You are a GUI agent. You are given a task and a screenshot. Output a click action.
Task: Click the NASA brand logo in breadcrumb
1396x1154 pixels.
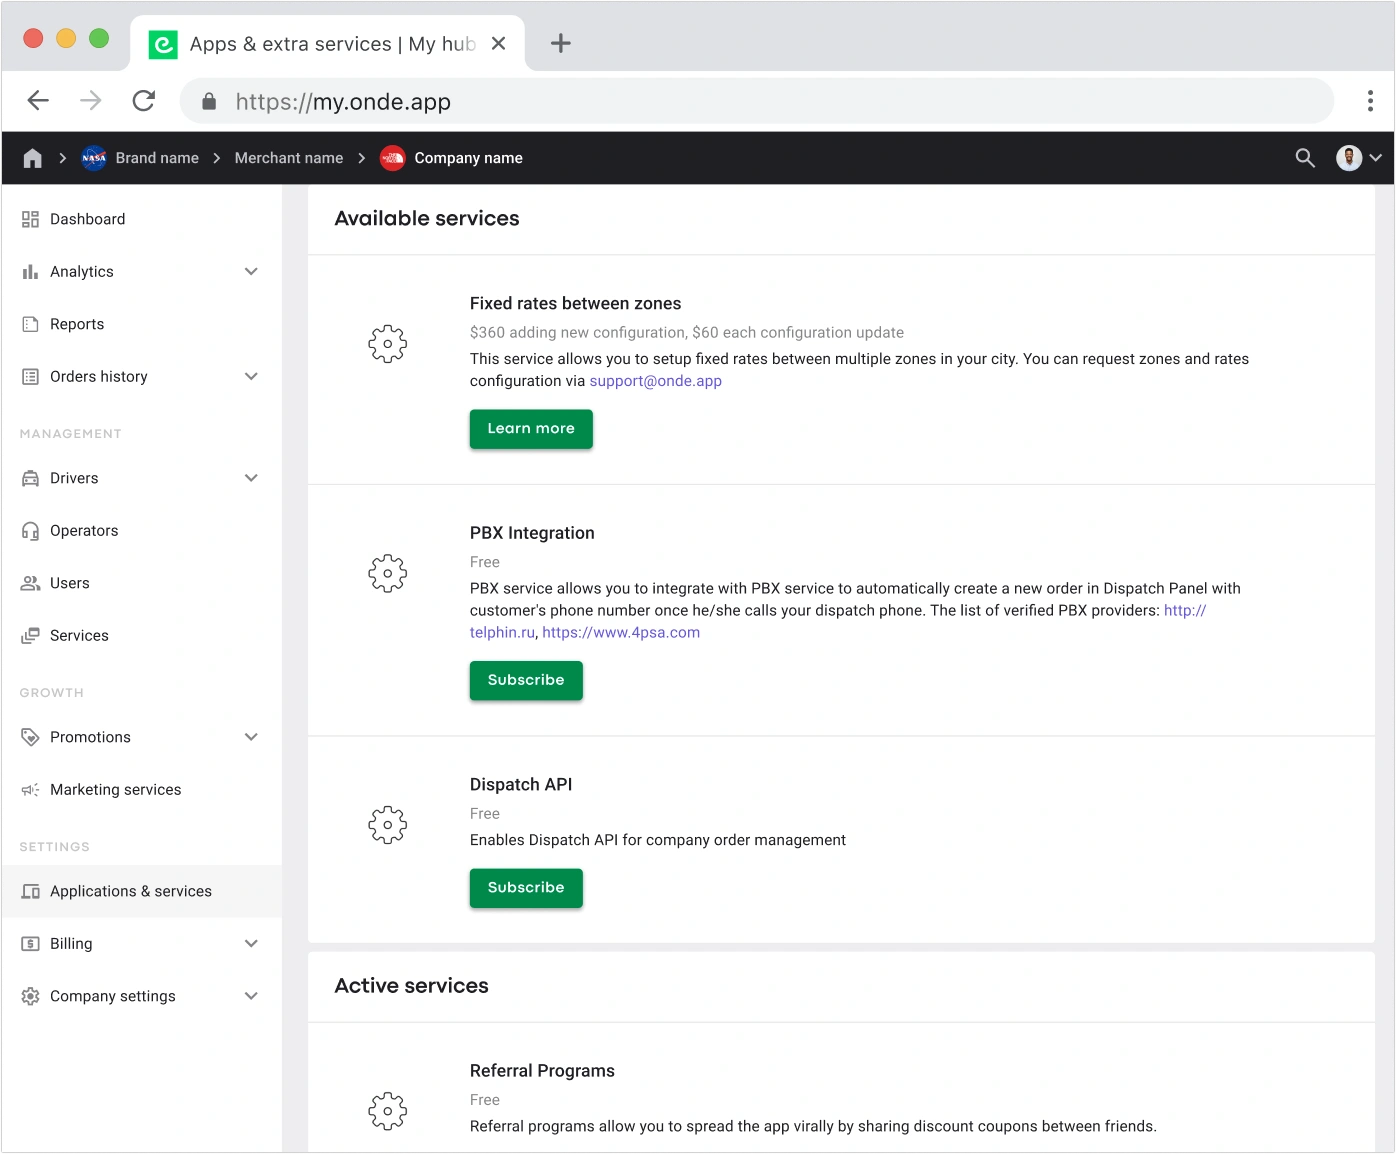(x=94, y=158)
